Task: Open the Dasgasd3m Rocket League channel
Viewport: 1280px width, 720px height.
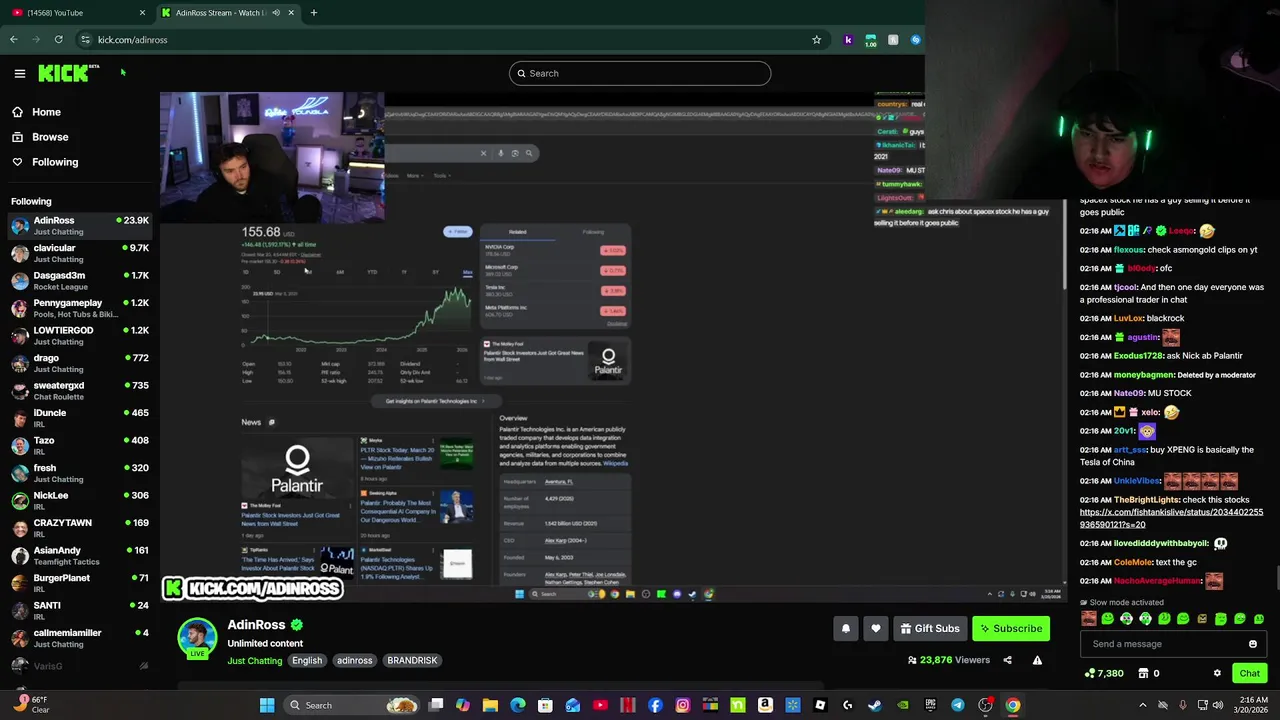Action: 80,281
